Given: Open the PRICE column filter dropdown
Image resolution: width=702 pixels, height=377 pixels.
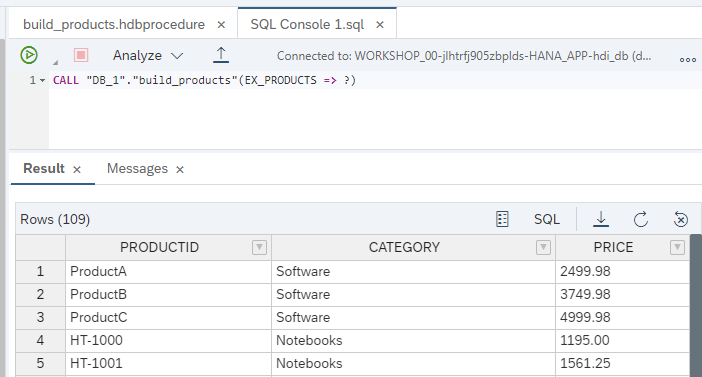Looking at the screenshot, I should [x=677, y=247].
